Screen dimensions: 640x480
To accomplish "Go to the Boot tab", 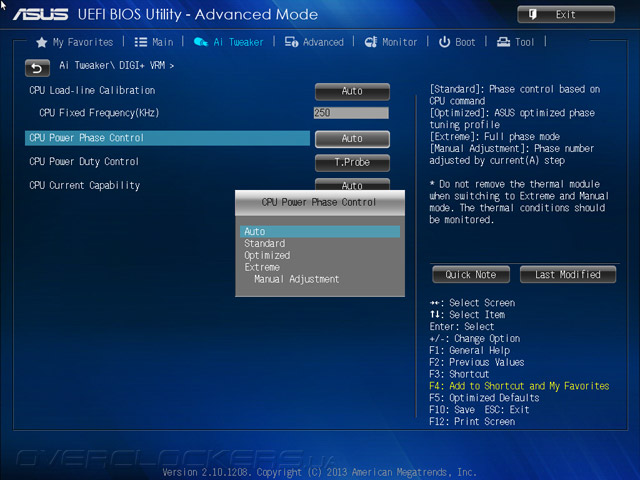I will tap(457, 42).
